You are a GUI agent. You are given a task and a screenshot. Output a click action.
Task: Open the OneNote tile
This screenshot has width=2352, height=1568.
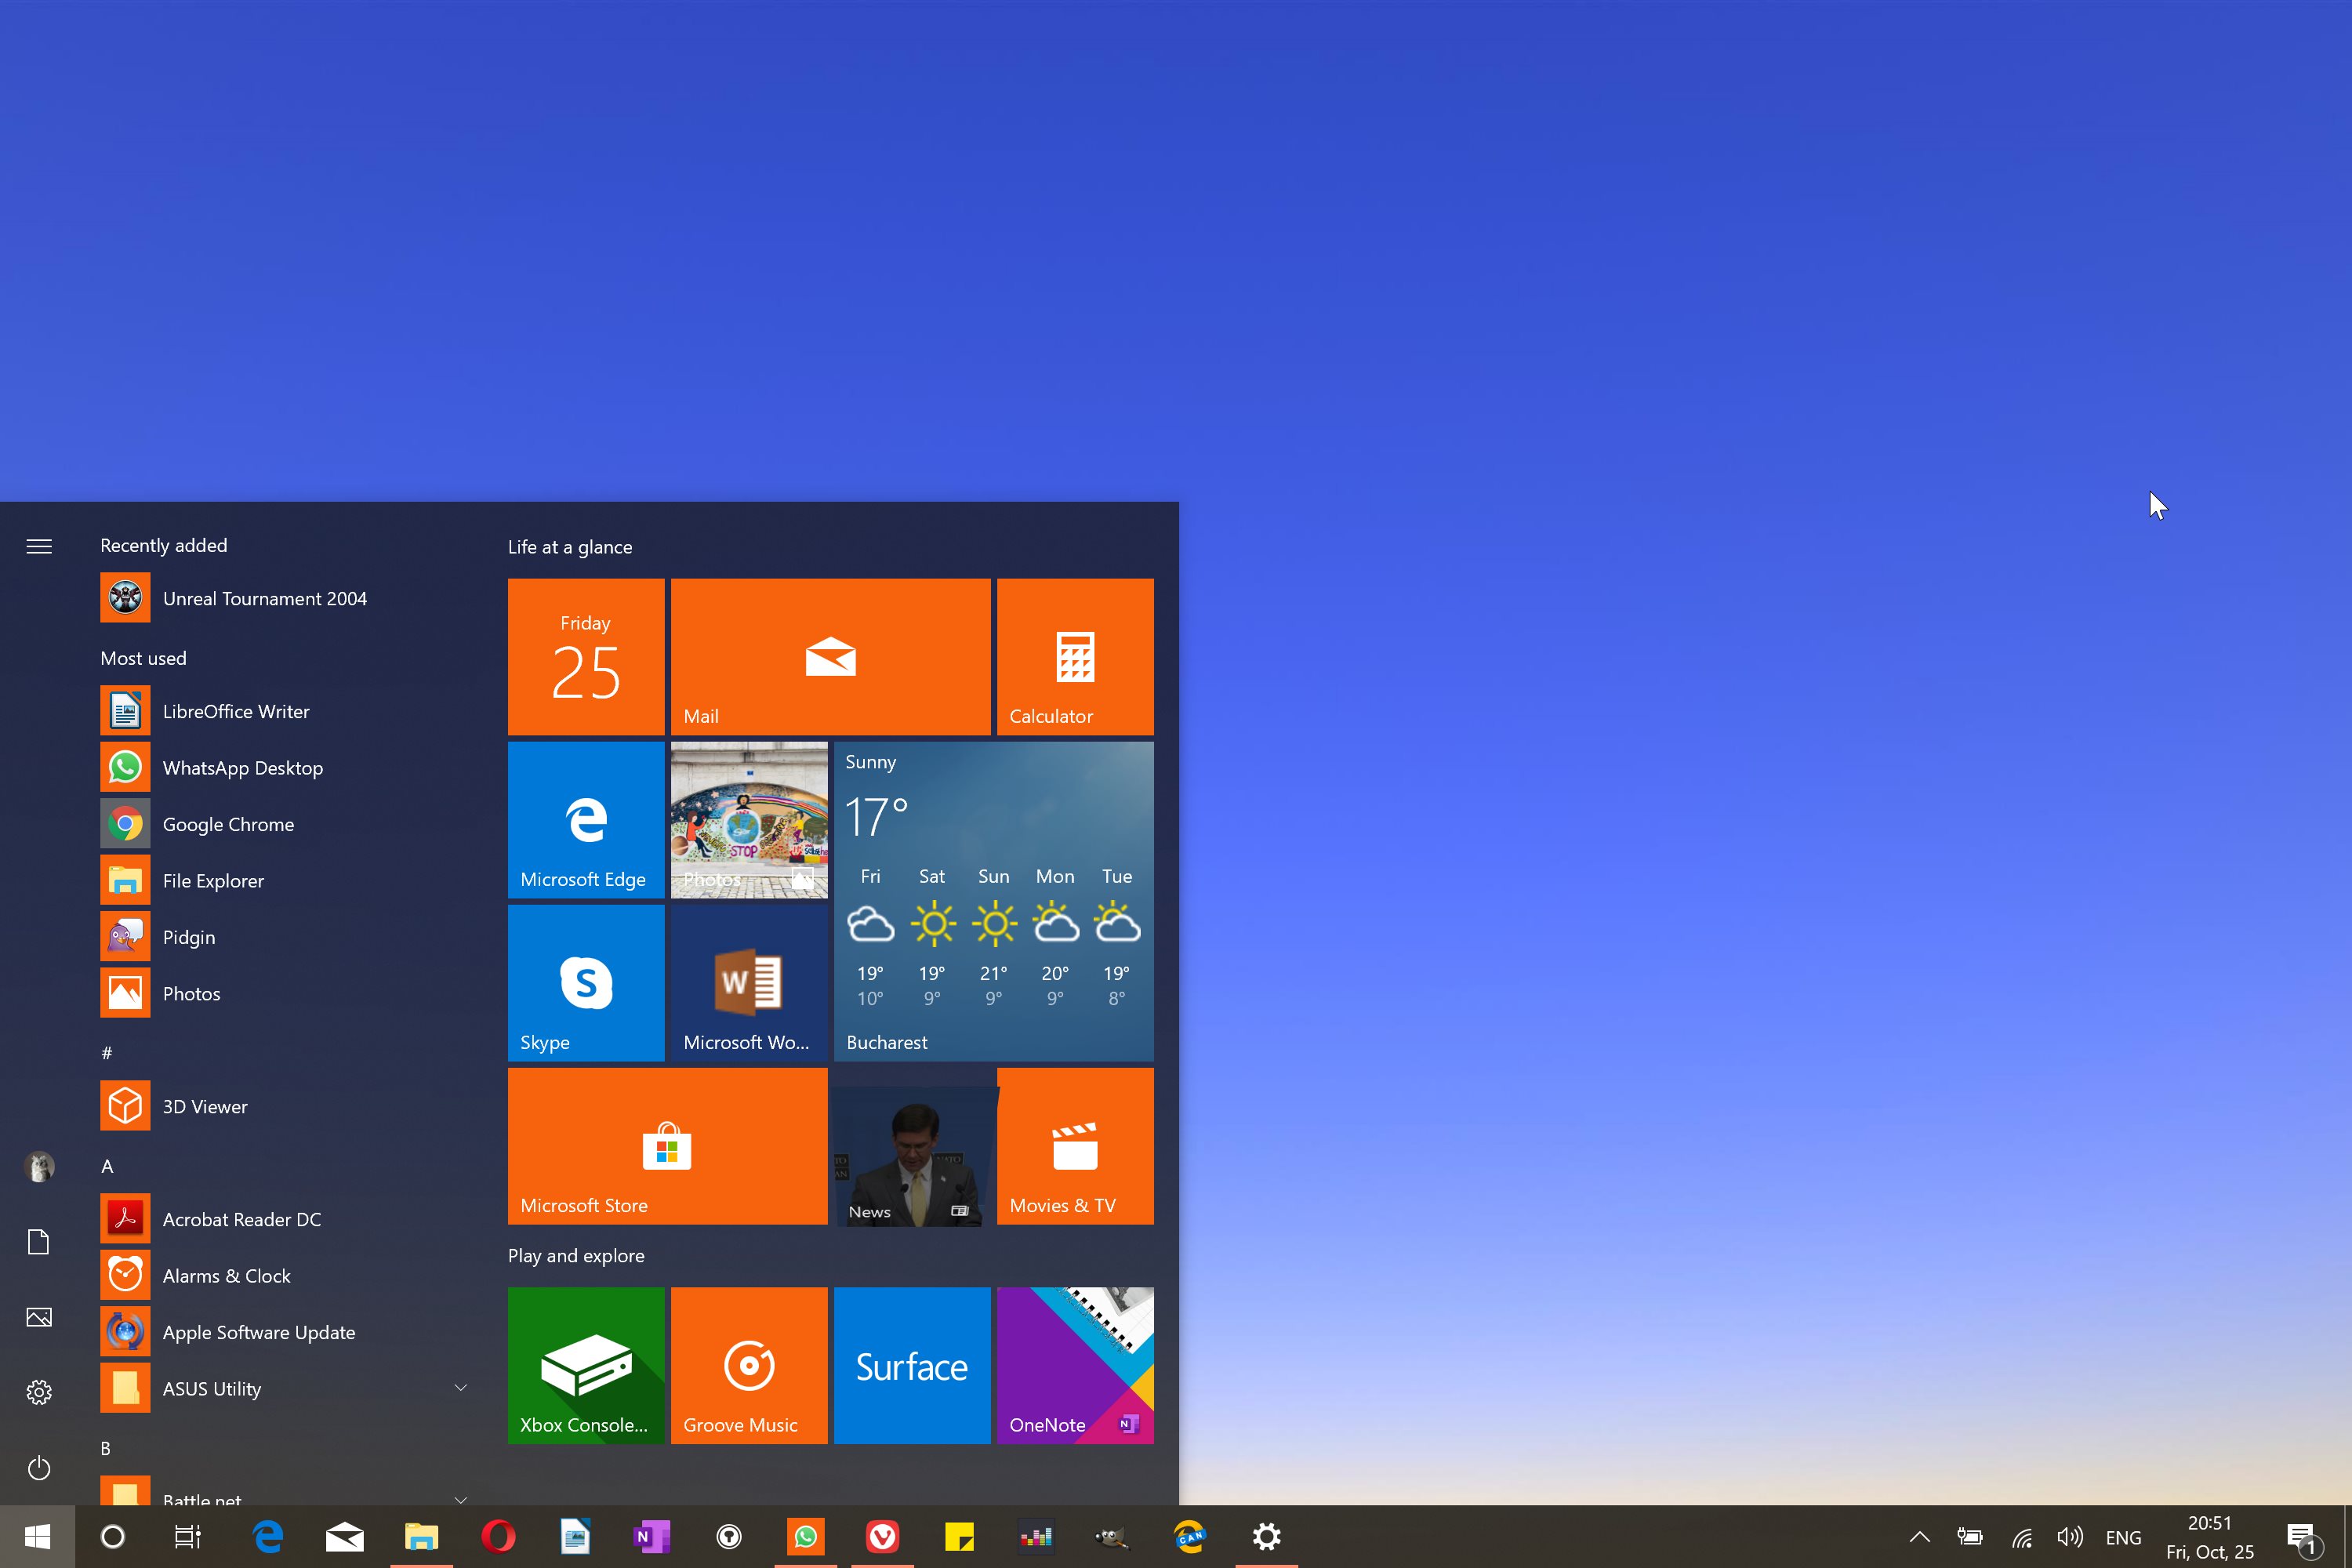click(x=1075, y=1365)
